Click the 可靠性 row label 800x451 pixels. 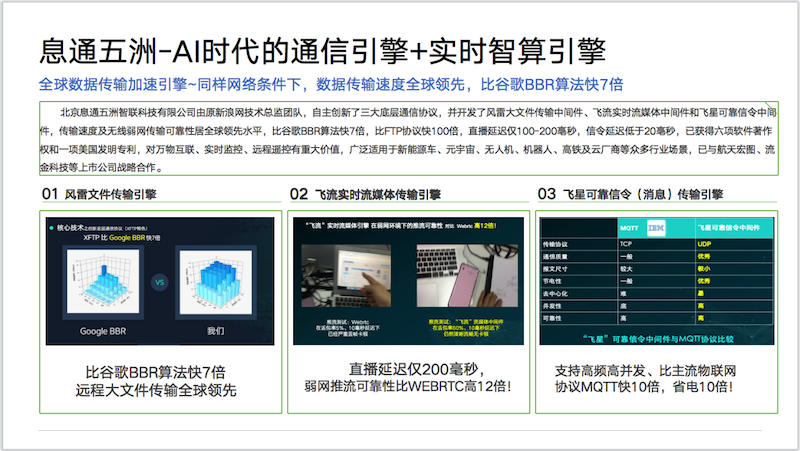click(552, 318)
